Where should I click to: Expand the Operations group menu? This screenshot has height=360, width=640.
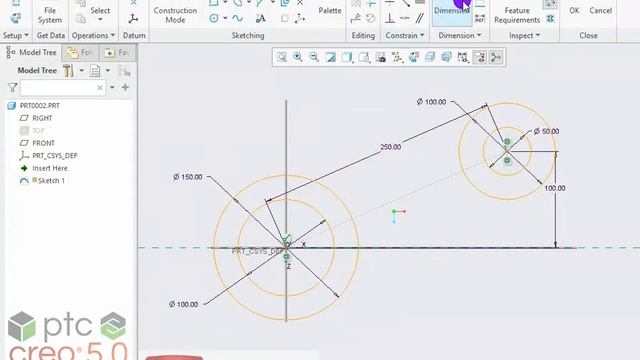click(x=93, y=36)
